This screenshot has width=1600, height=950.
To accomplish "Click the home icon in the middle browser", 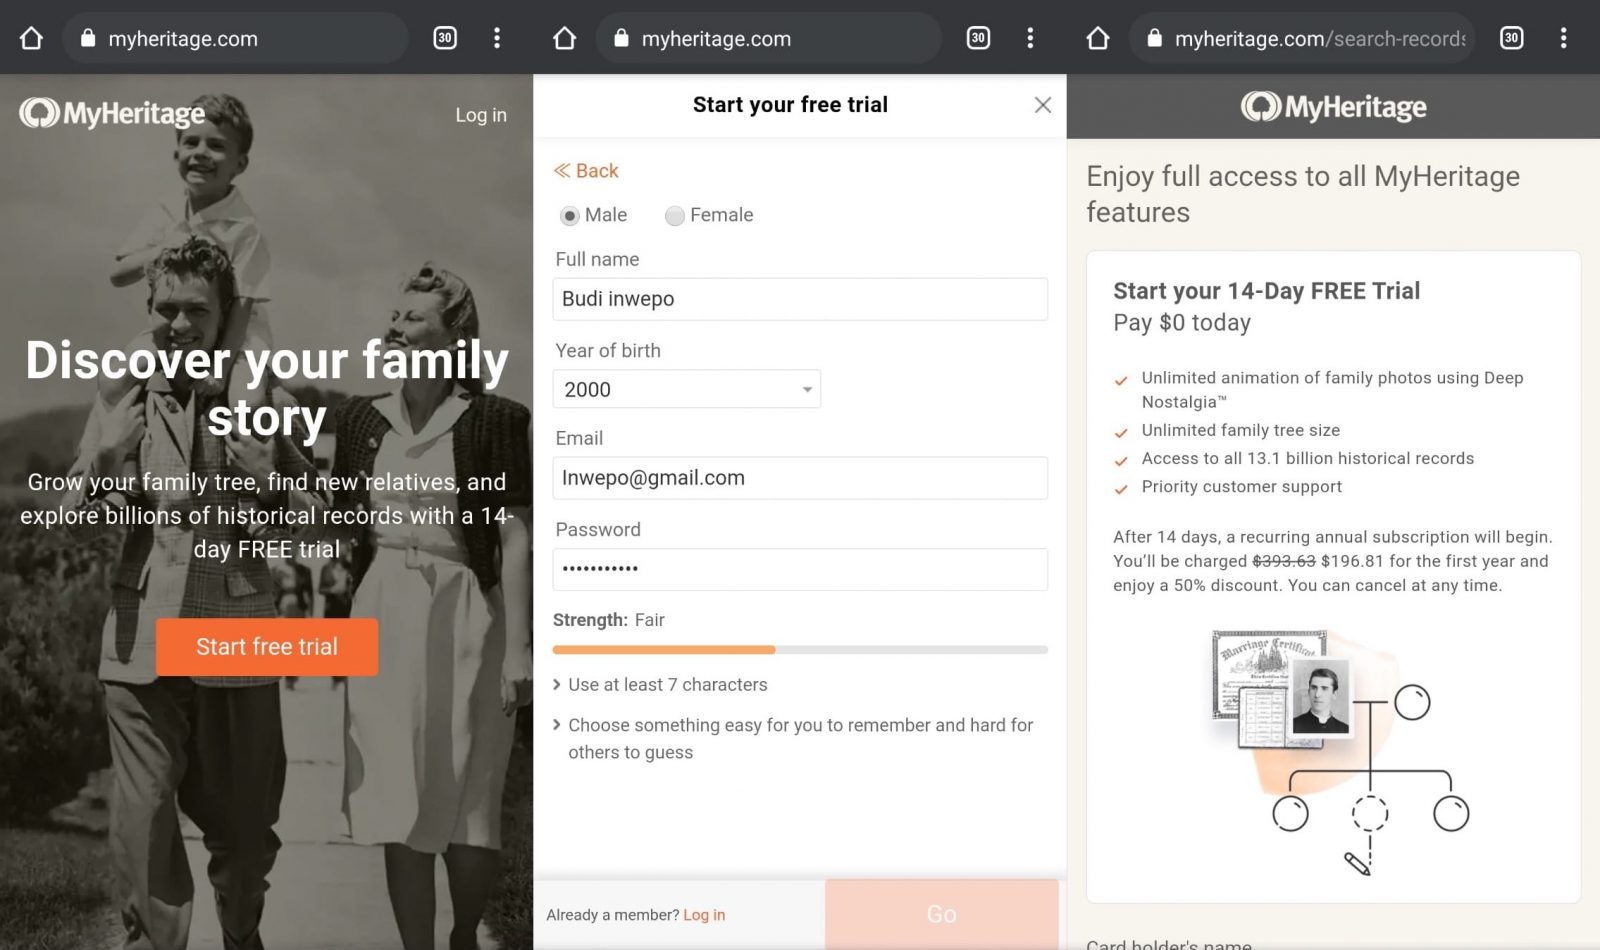I will pyautogui.click(x=565, y=38).
